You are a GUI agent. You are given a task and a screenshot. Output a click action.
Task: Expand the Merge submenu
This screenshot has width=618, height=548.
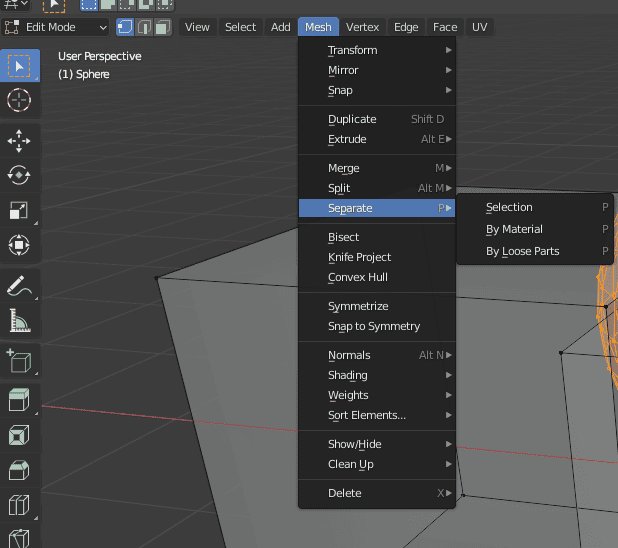point(377,168)
